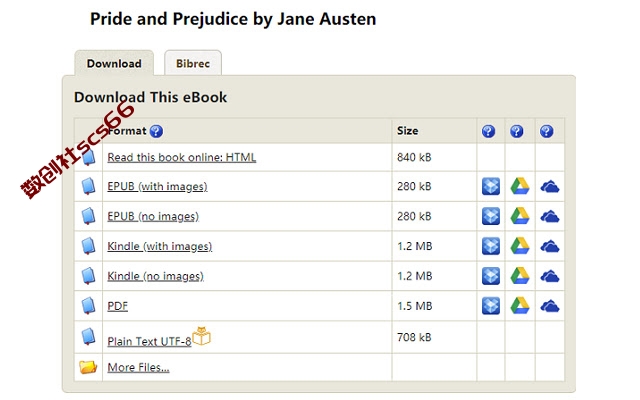
Task: Click the OneDrive column help icon
Action: (547, 131)
